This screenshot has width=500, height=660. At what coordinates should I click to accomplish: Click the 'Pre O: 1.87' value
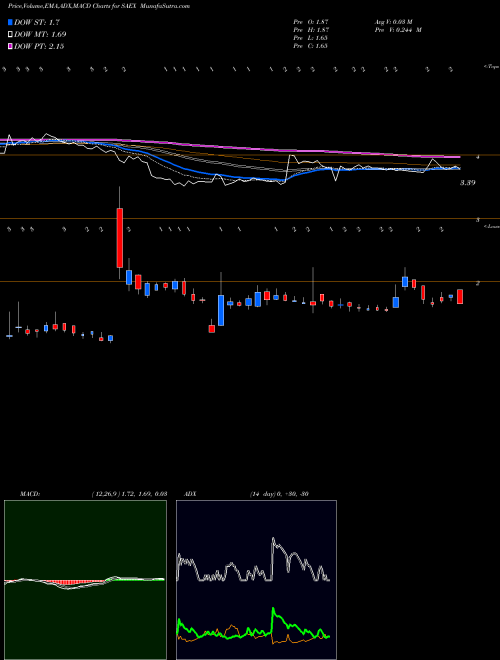(x=311, y=21)
